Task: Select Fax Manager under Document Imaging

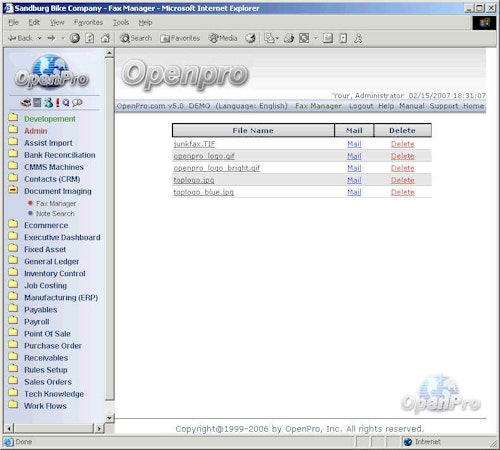Action: (56, 203)
